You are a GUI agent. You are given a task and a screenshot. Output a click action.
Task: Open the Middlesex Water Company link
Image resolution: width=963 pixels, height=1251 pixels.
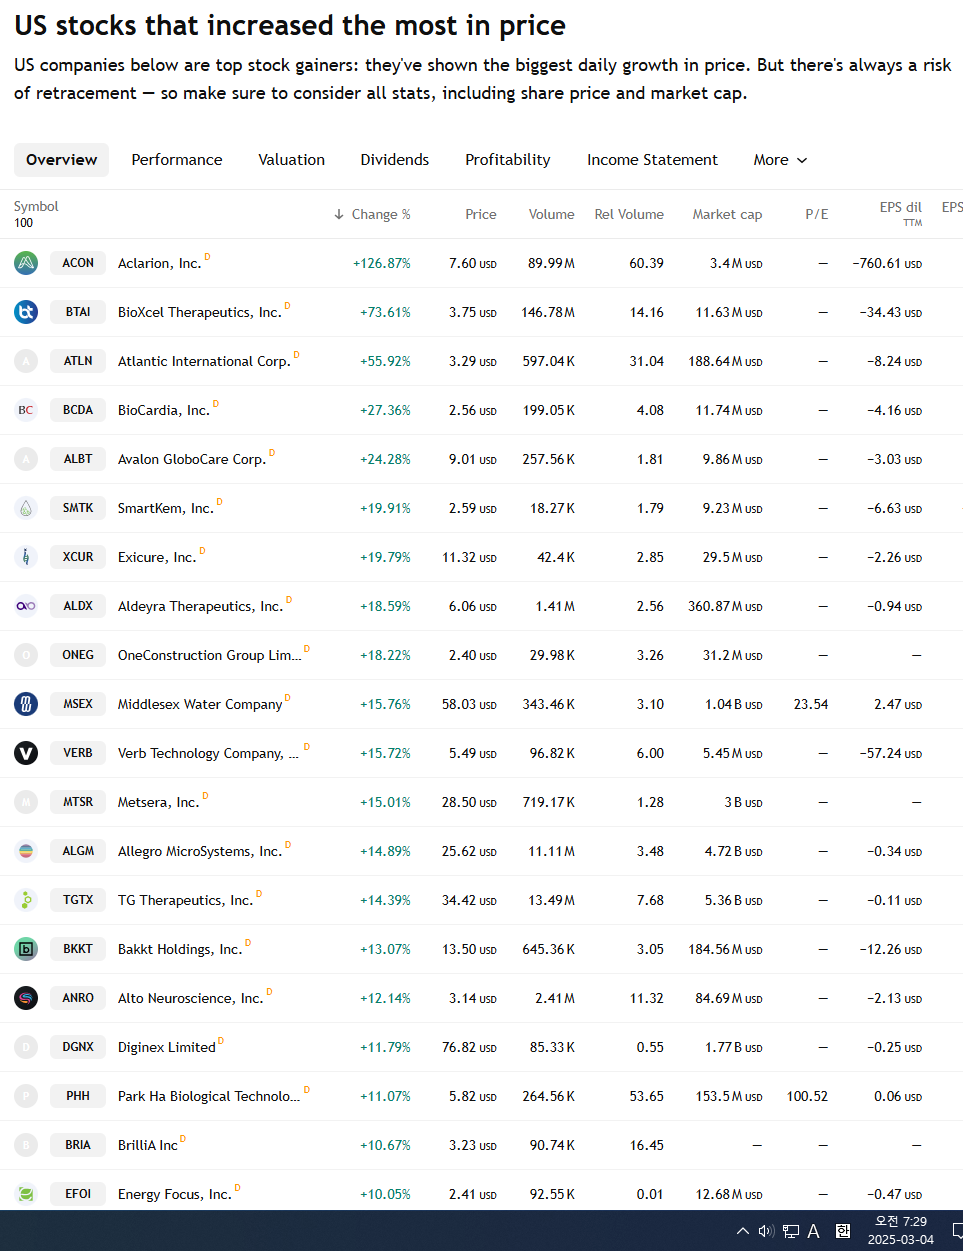[200, 704]
